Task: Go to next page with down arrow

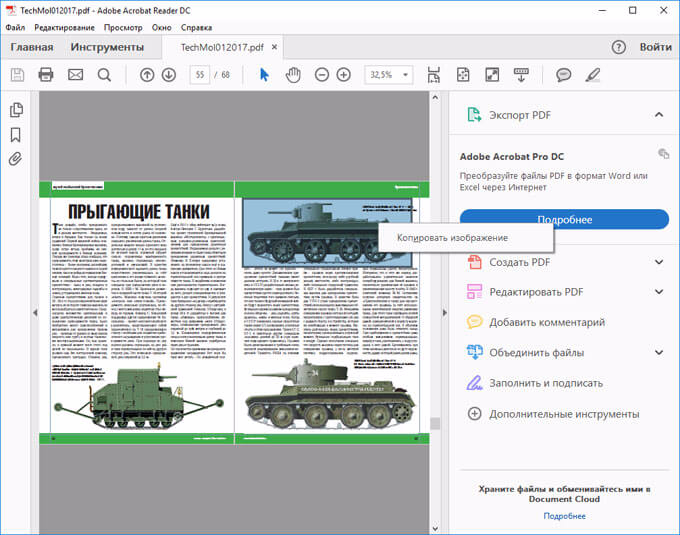Action: tap(169, 75)
